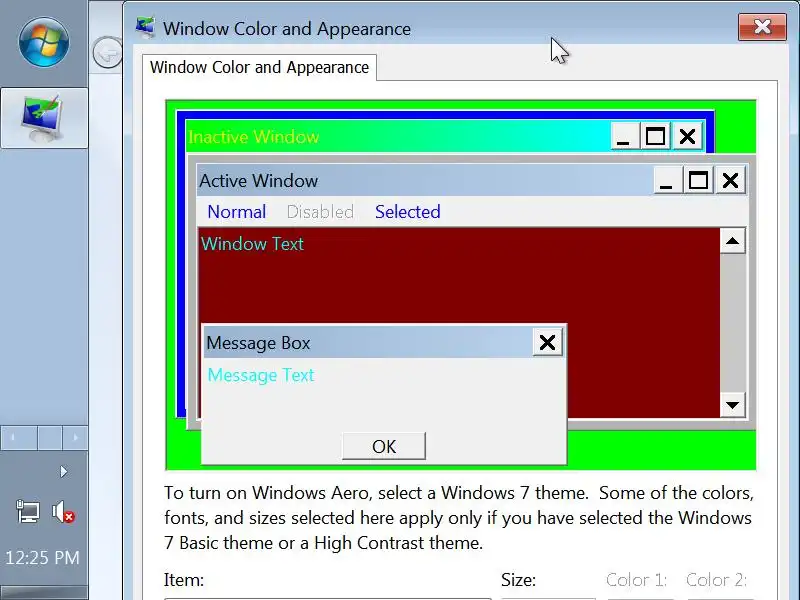The height and width of the screenshot is (600, 800).
Task: Click the network tray icon
Action: pyautogui.click(x=28, y=512)
